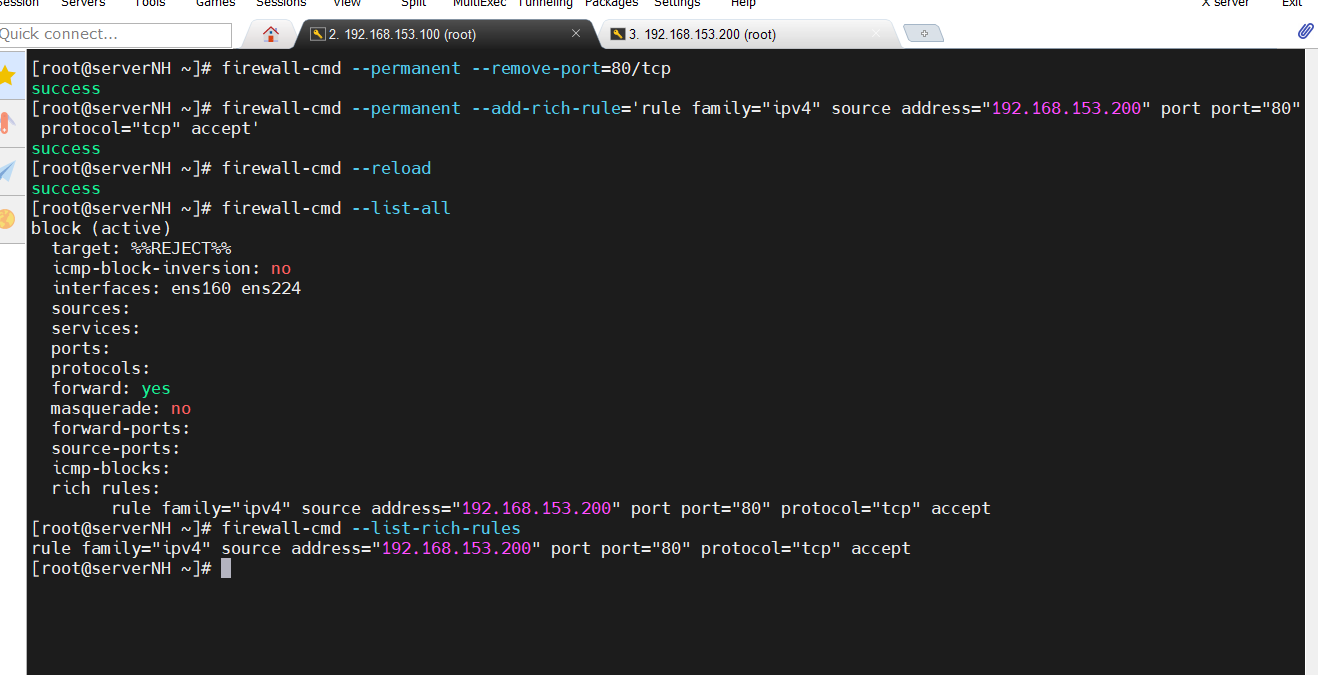The image size is (1318, 675).
Task: Open the Split toolbar item
Action: (413, 4)
